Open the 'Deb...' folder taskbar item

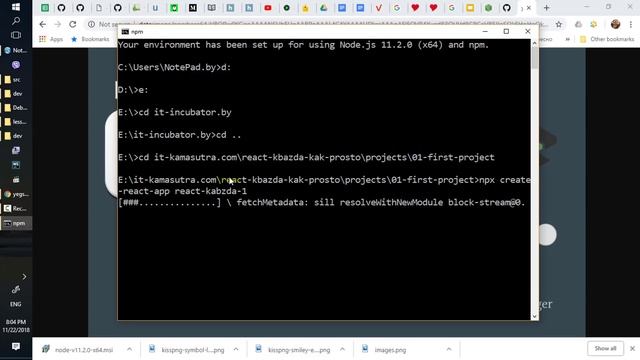[16, 108]
